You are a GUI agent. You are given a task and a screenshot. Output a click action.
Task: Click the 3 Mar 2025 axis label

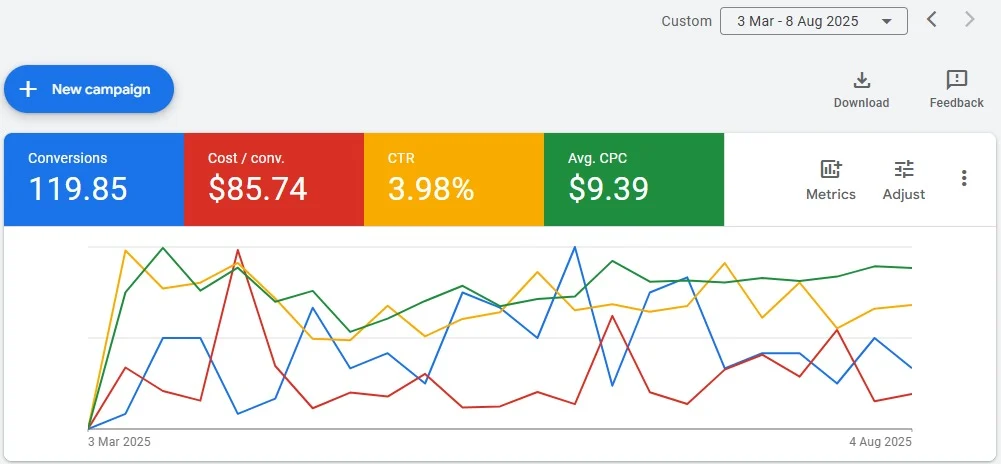tap(119, 441)
